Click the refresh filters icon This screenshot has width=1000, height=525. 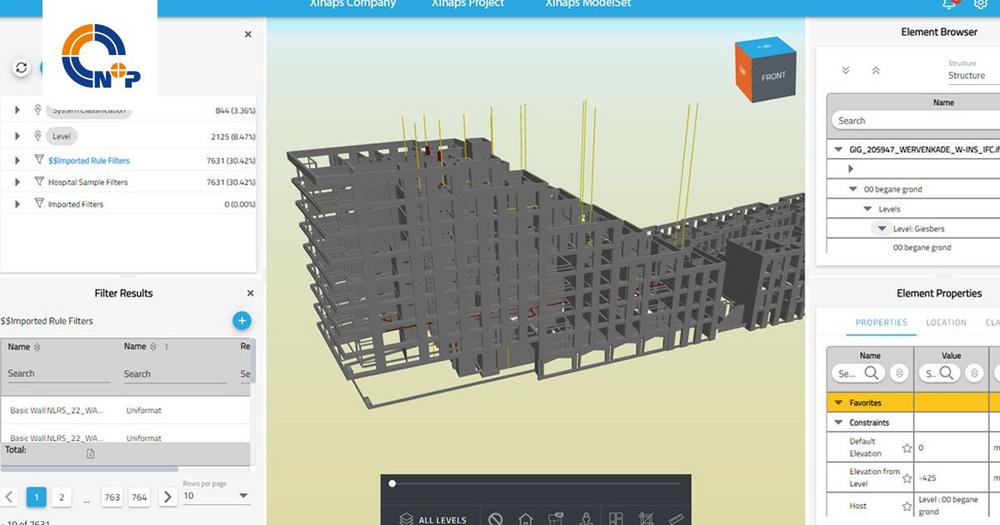[x=21, y=68]
